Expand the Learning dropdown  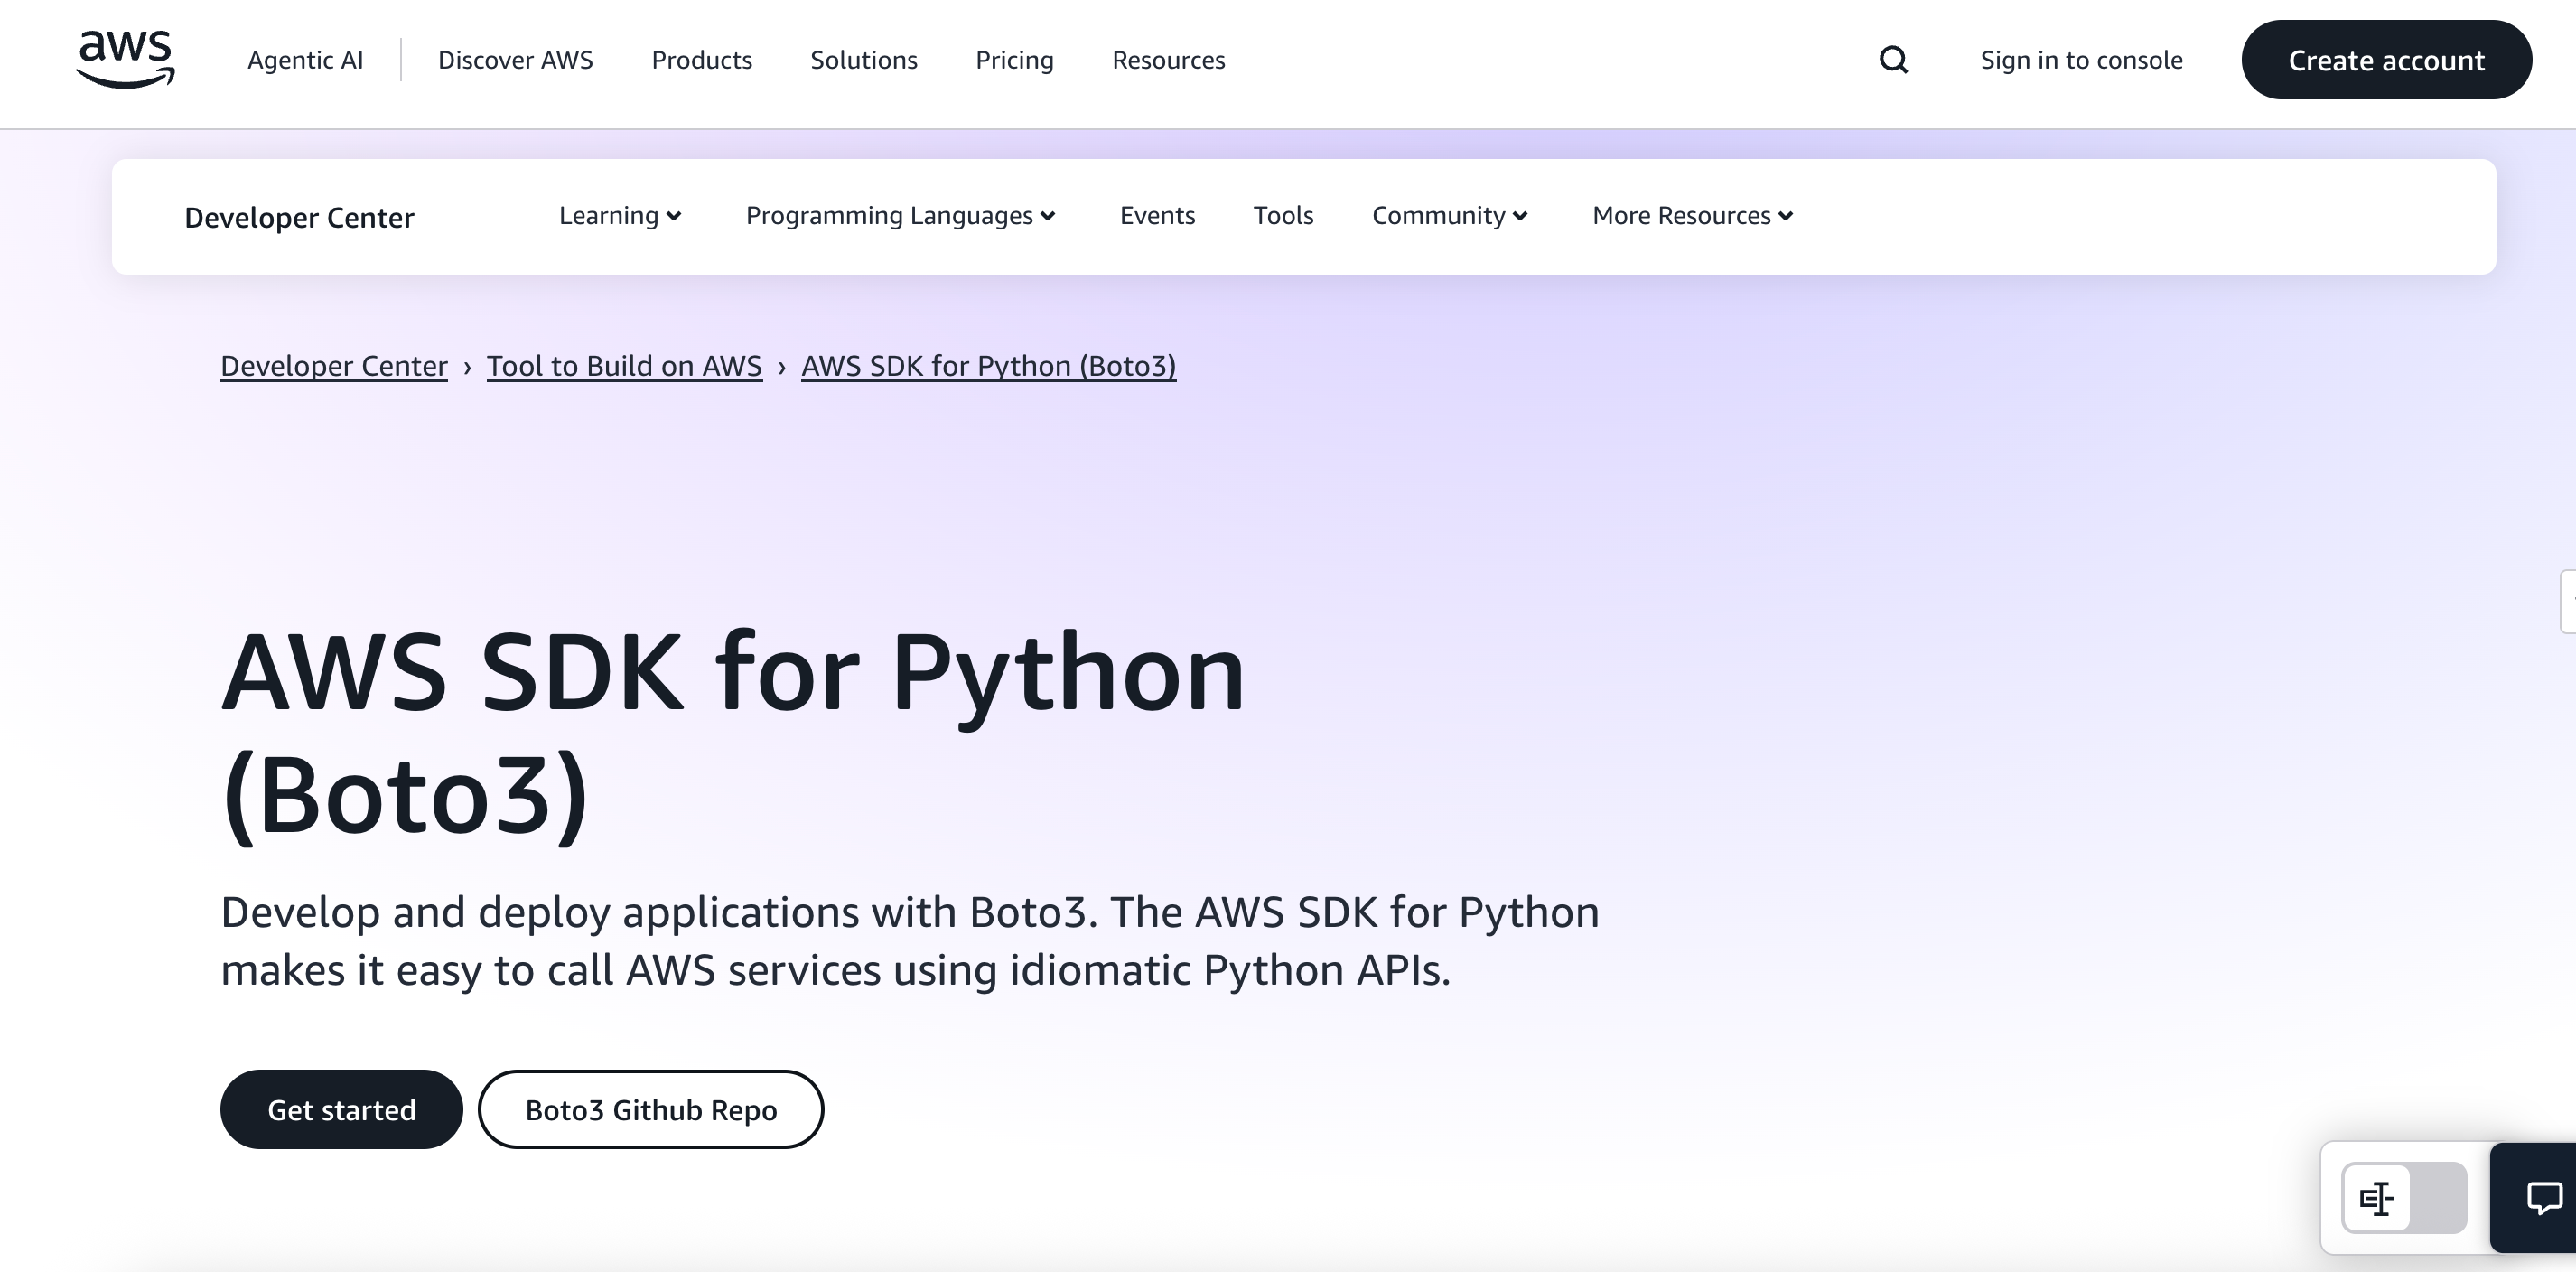point(619,215)
